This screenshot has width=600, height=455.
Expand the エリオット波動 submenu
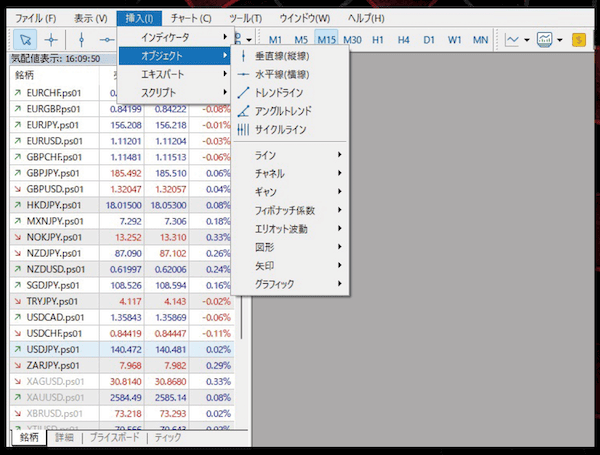290,229
